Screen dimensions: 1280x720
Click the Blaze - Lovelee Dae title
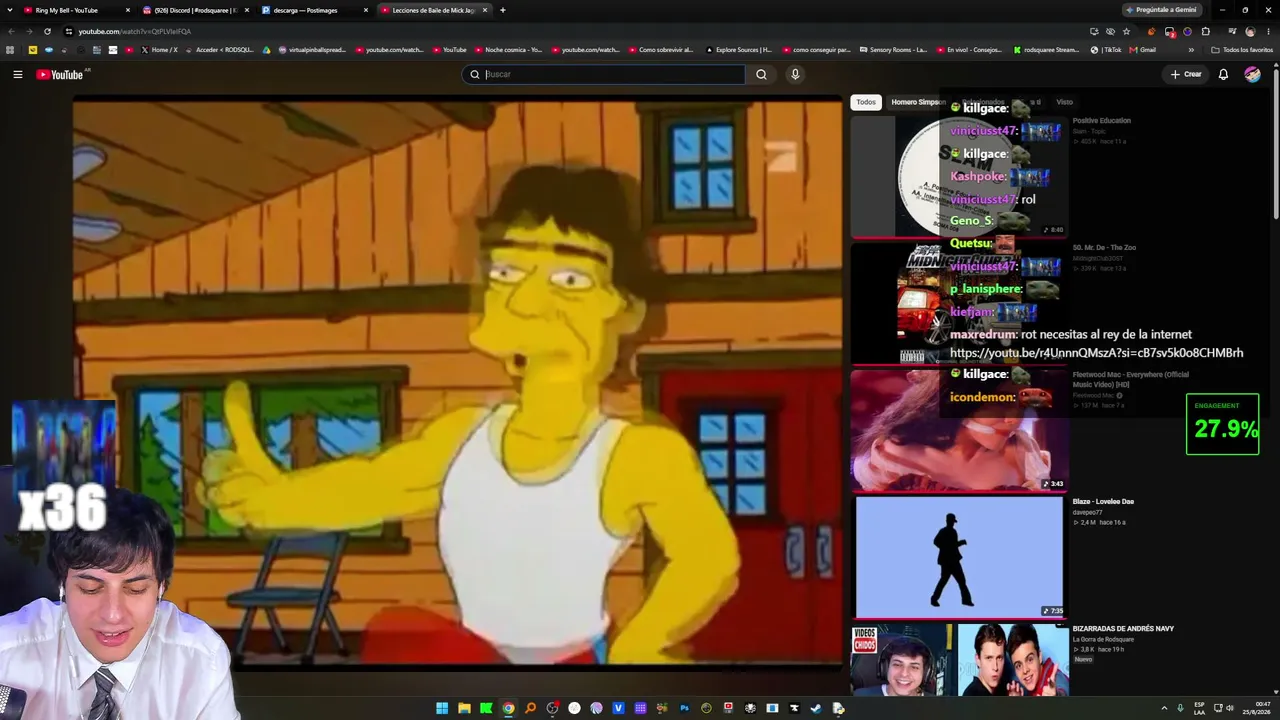1103,502
